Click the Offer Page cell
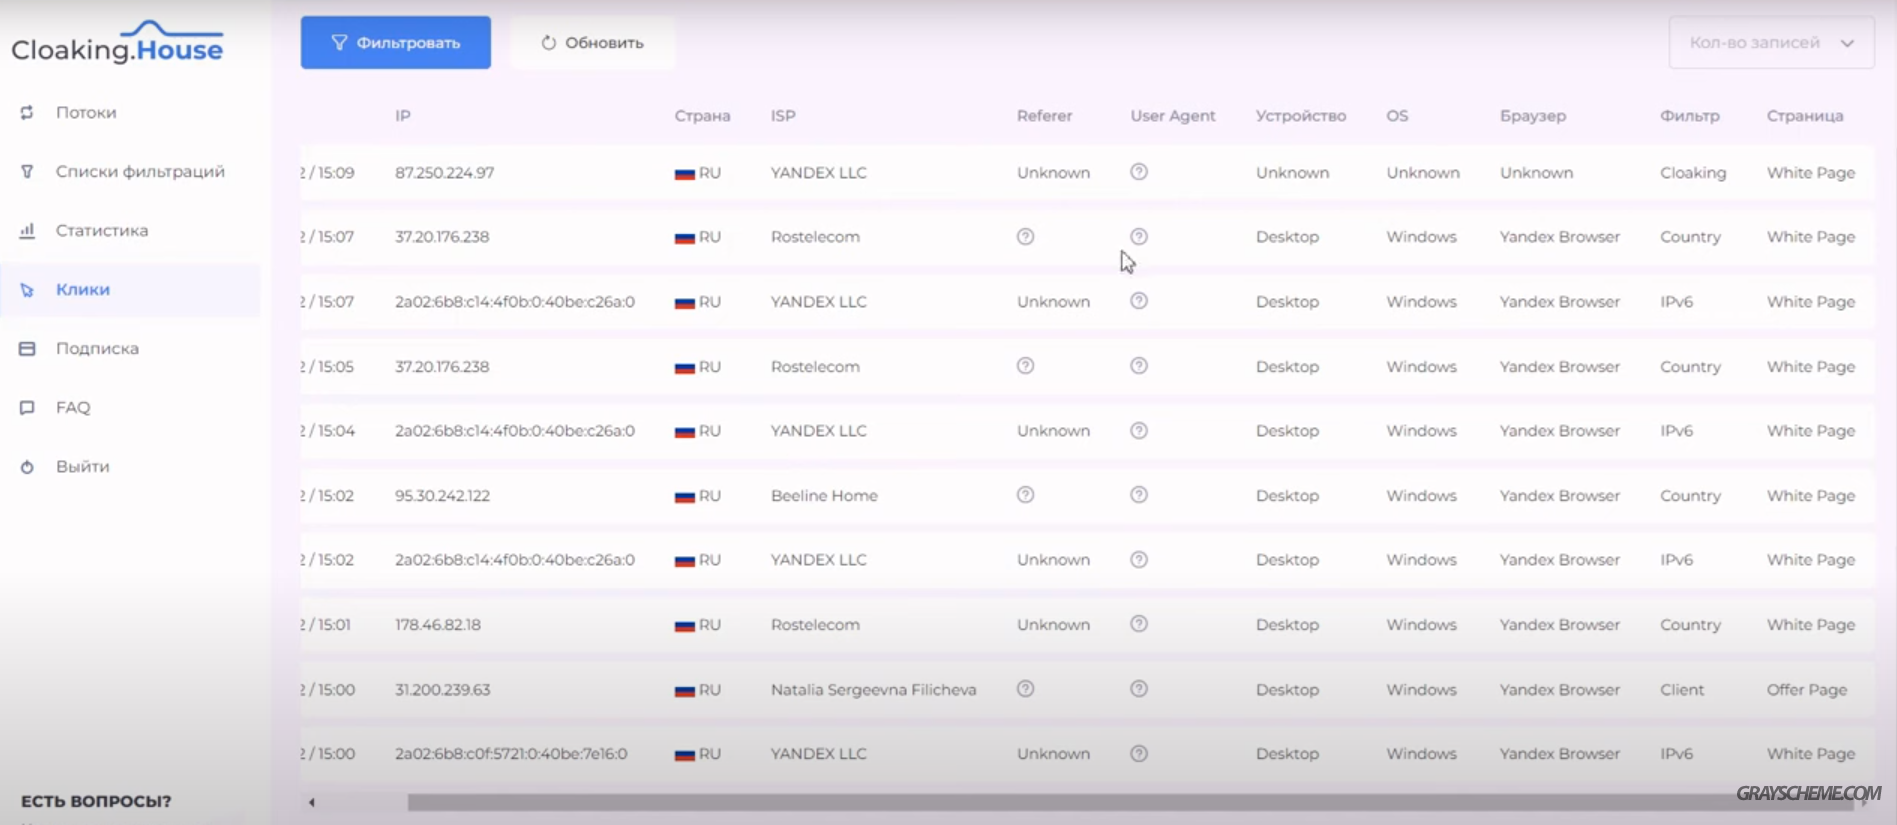Viewport: 1897px width, 825px height. 1806,689
